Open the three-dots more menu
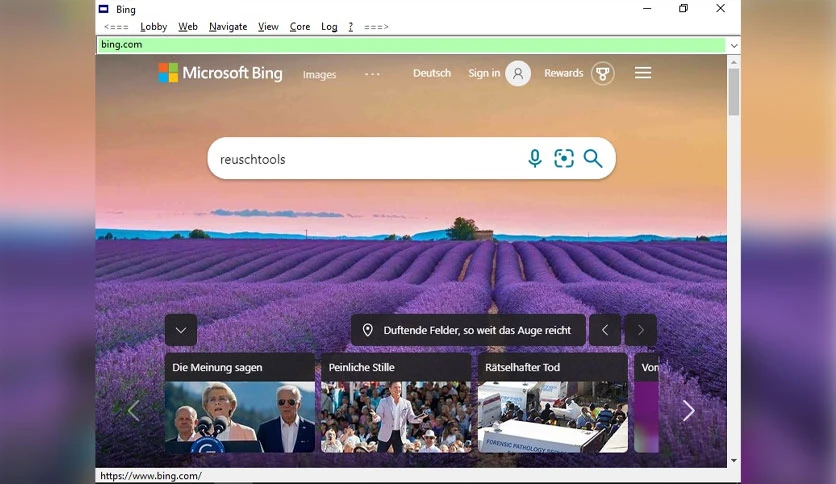This screenshot has width=836, height=484. 372,74
